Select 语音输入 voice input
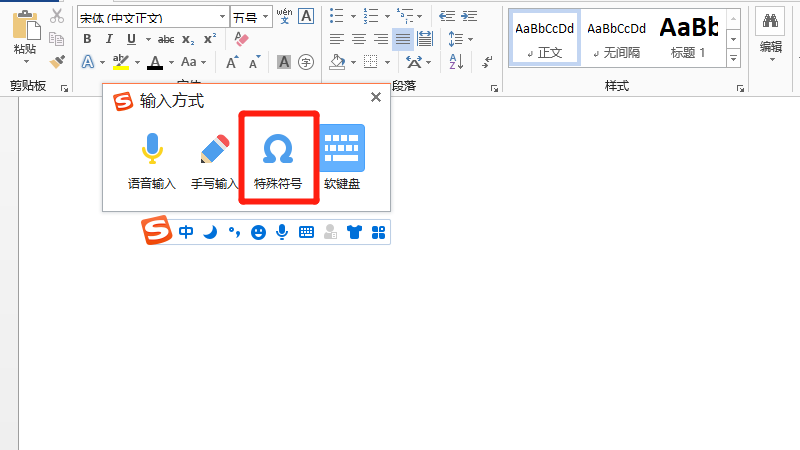The height and width of the screenshot is (450, 800). click(x=151, y=158)
